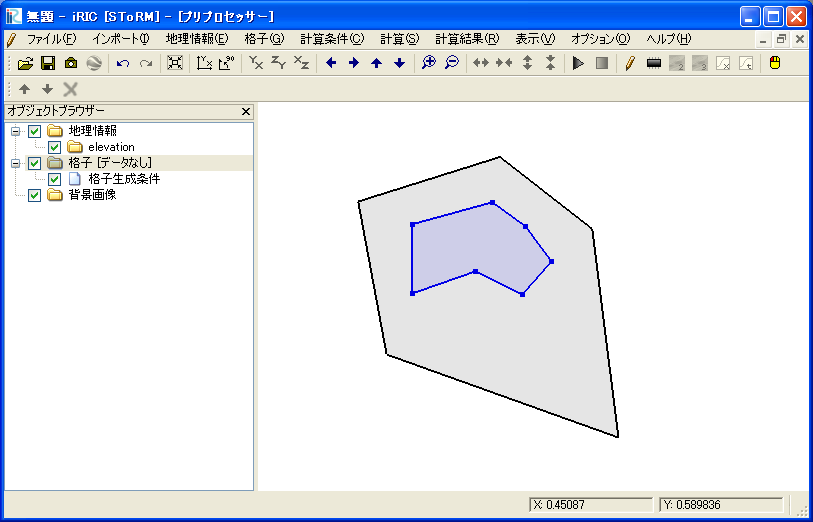This screenshot has width=813, height=522.
Task: Open the 計算条件(C) menu
Action: [332, 39]
